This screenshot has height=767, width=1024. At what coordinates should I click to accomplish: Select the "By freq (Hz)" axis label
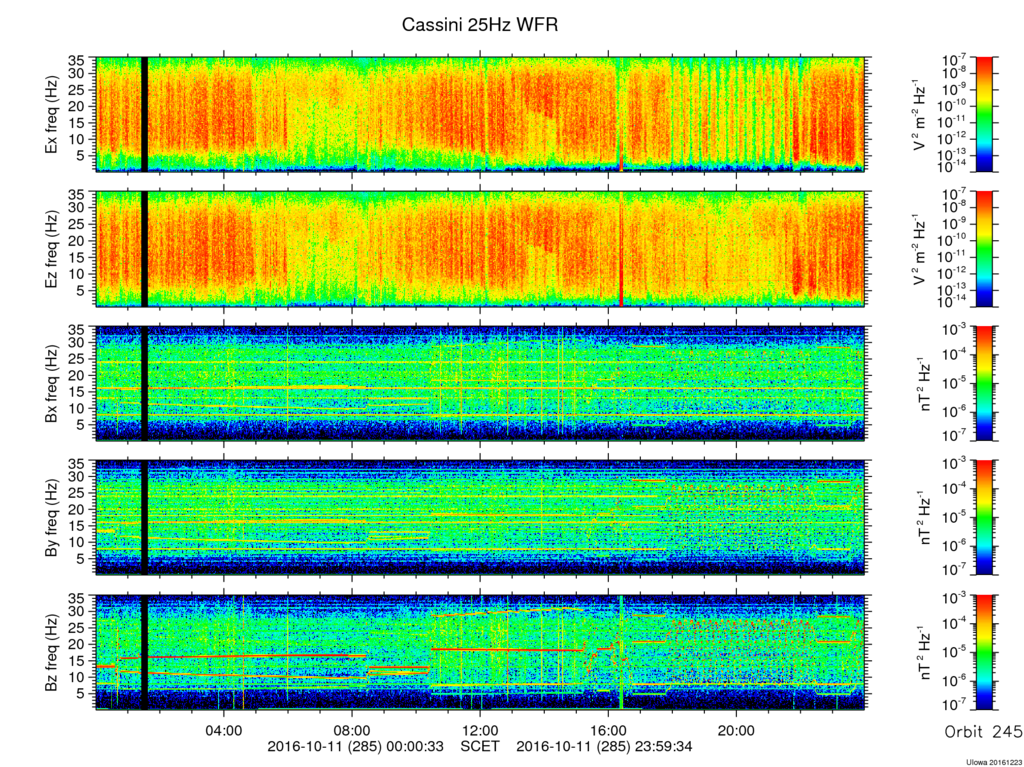(x=51, y=517)
